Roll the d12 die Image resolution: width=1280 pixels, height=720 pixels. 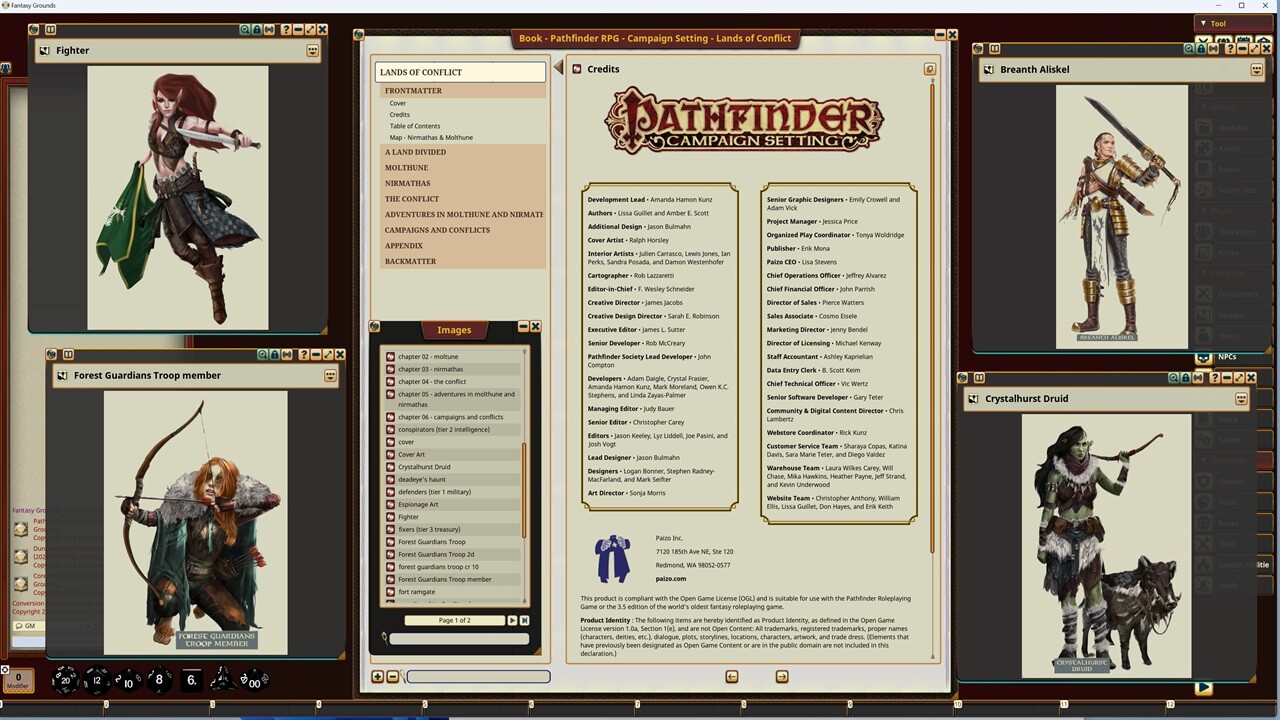[96, 681]
